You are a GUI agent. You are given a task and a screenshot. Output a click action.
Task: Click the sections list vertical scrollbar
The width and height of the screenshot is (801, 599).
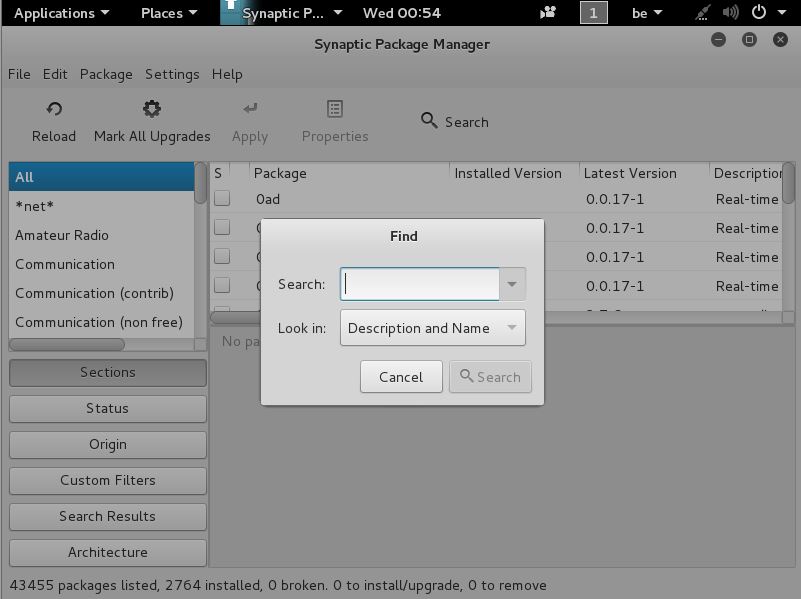(x=200, y=183)
